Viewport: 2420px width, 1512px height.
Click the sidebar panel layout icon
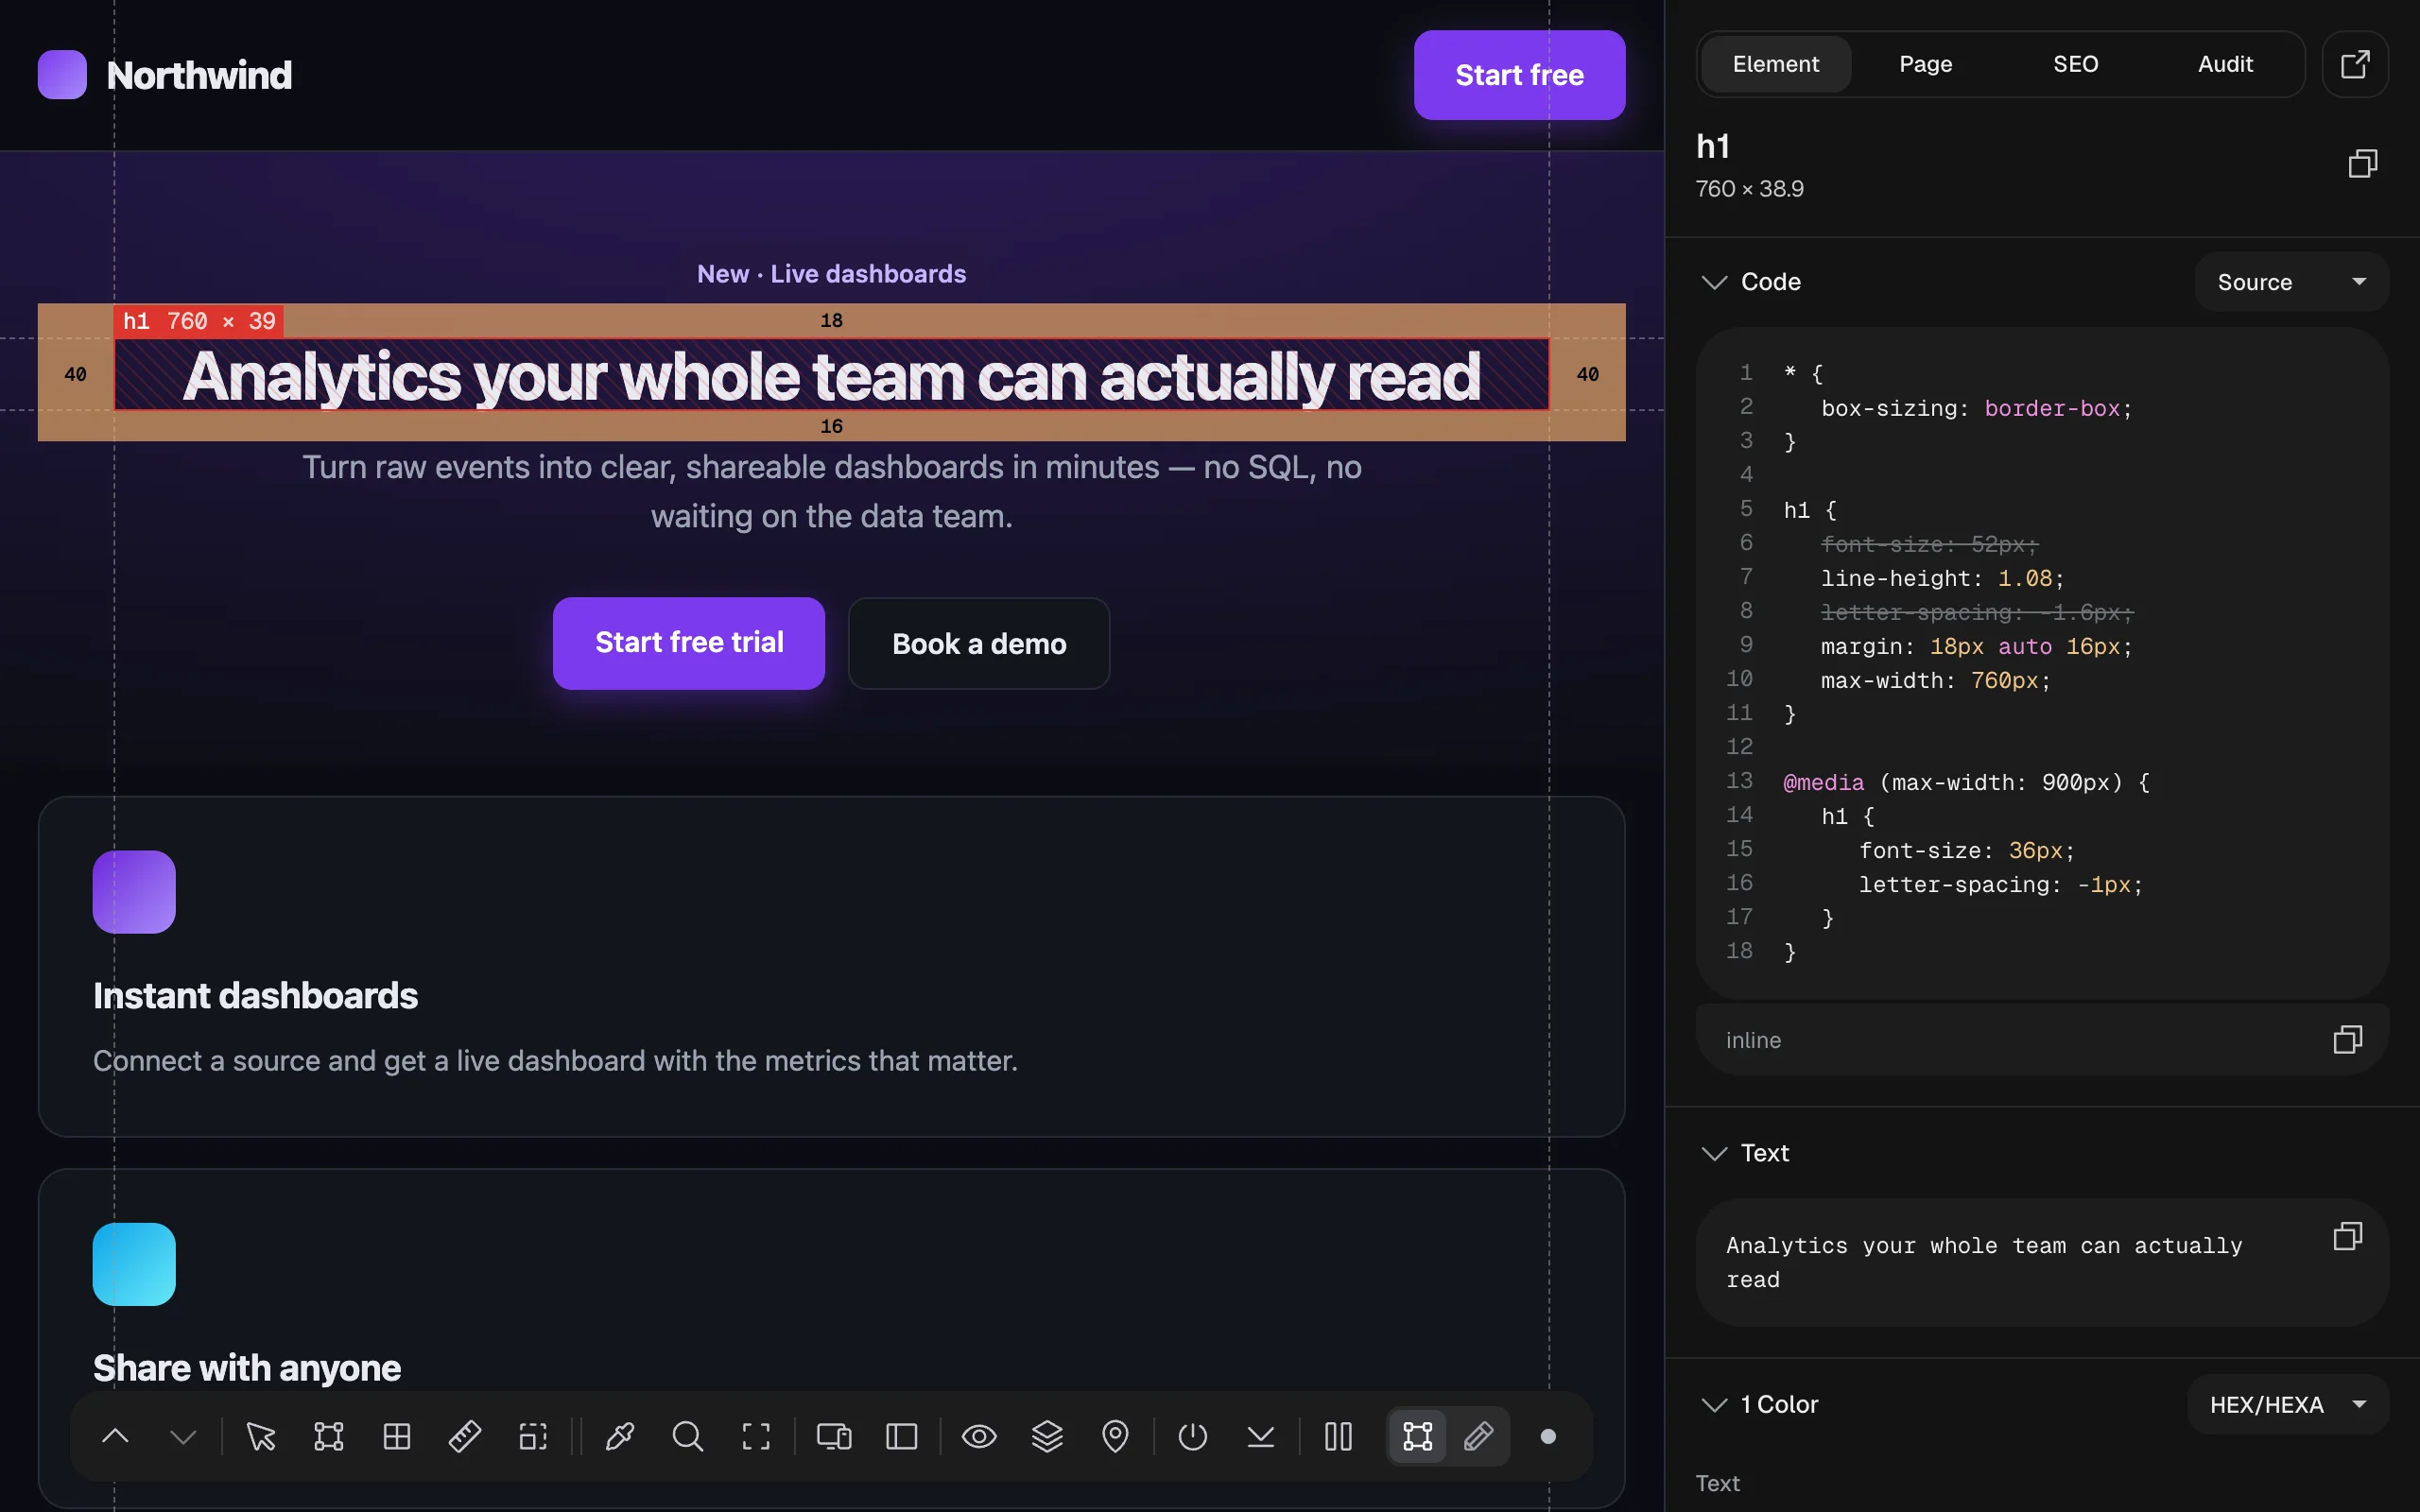tap(902, 1437)
